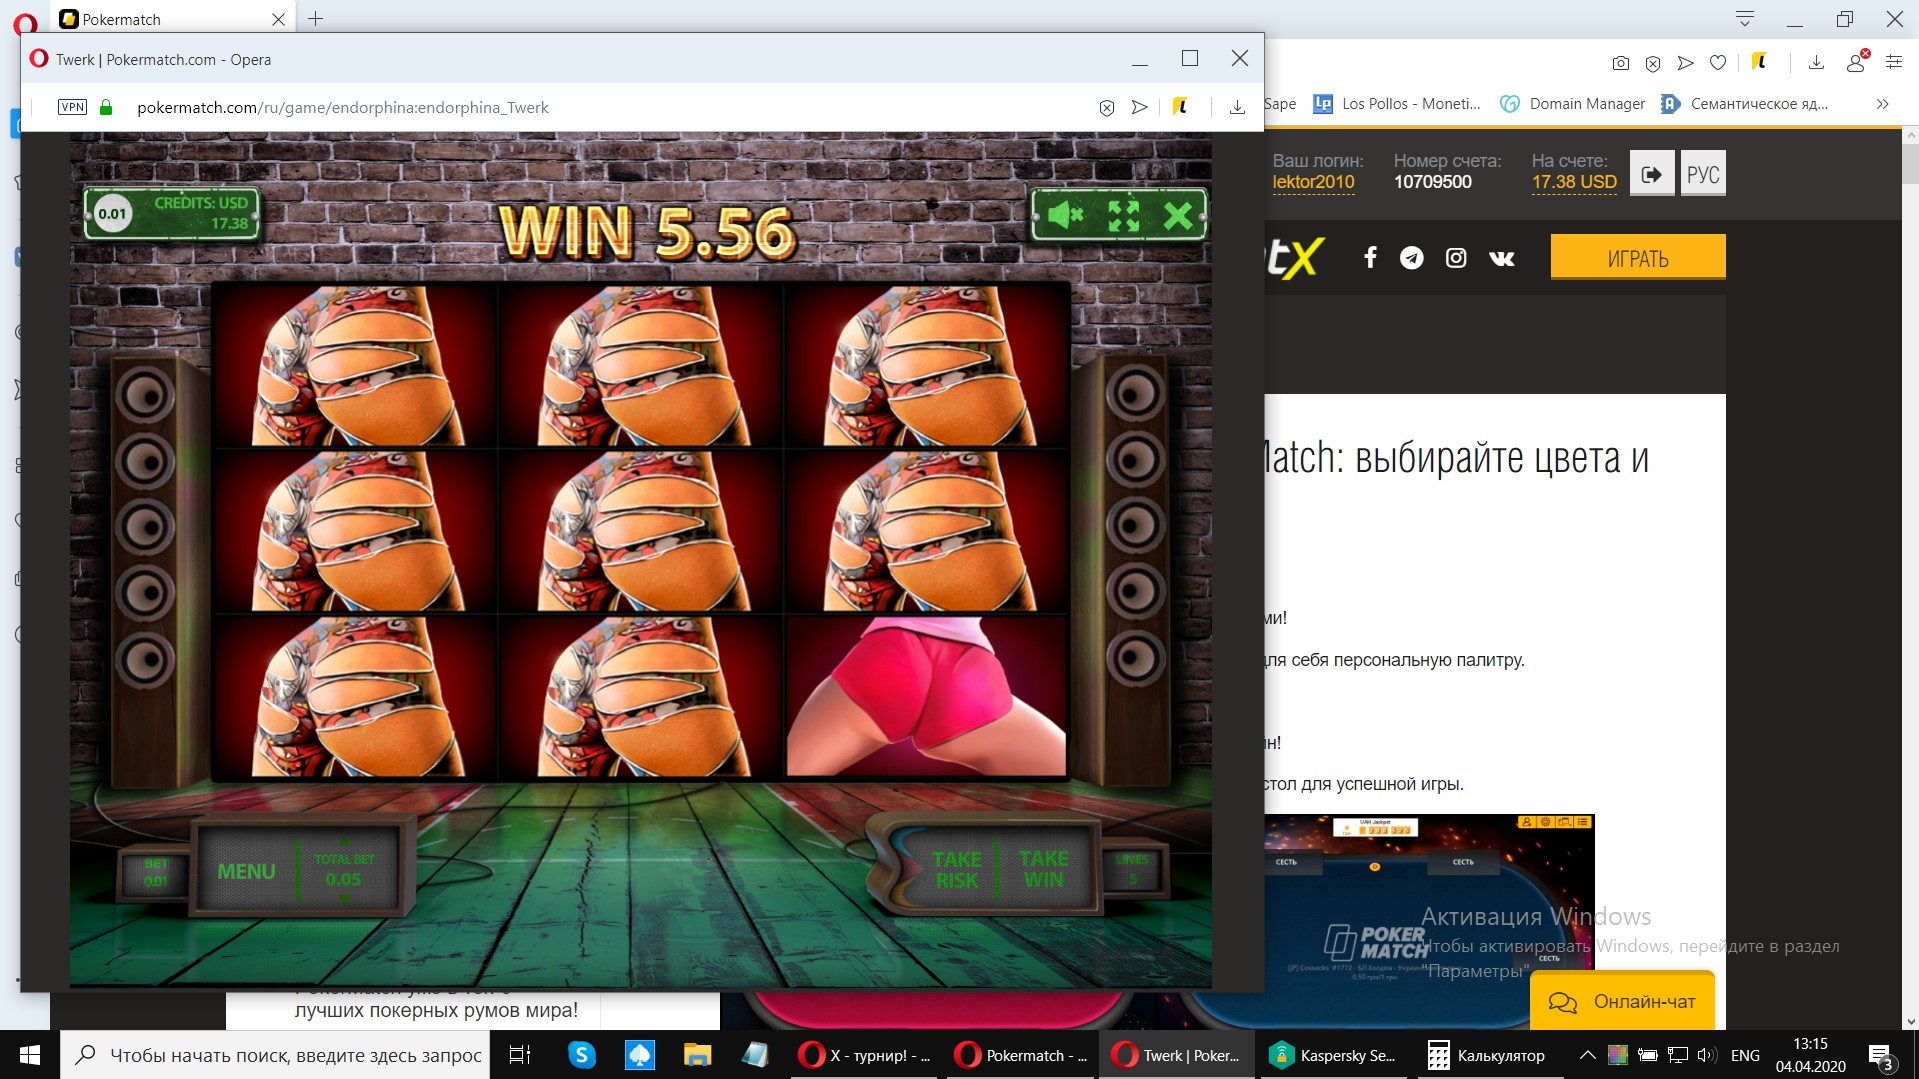
Task: Select the pink shorts slot symbol
Action: pyautogui.click(x=927, y=697)
